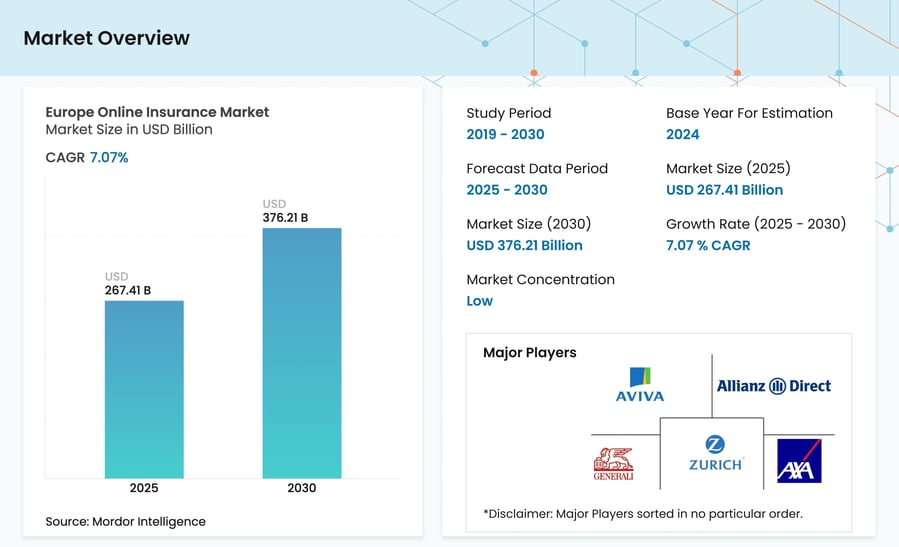Click the Forecast Data Period 2025 - 2030 value
Image resolution: width=899 pixels, height=547 pixels.
[x=507, y=190]
